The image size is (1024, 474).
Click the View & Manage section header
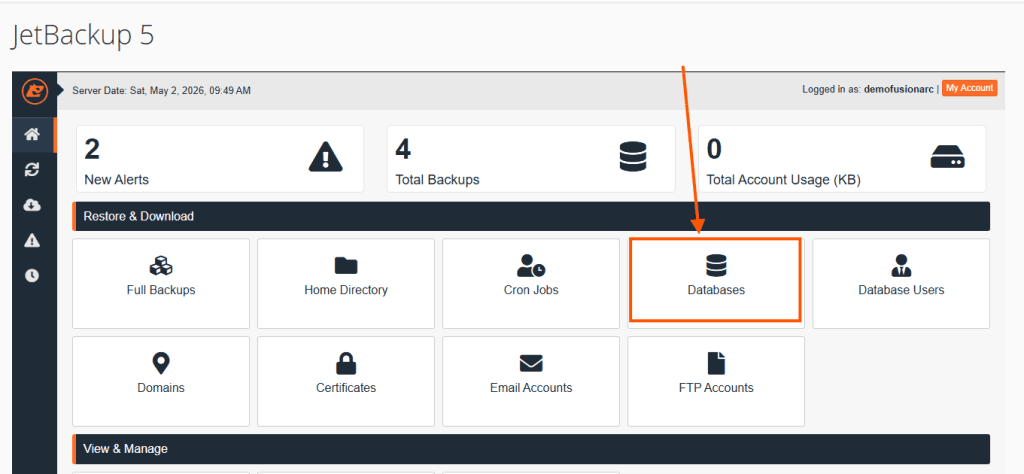[531, 449]
